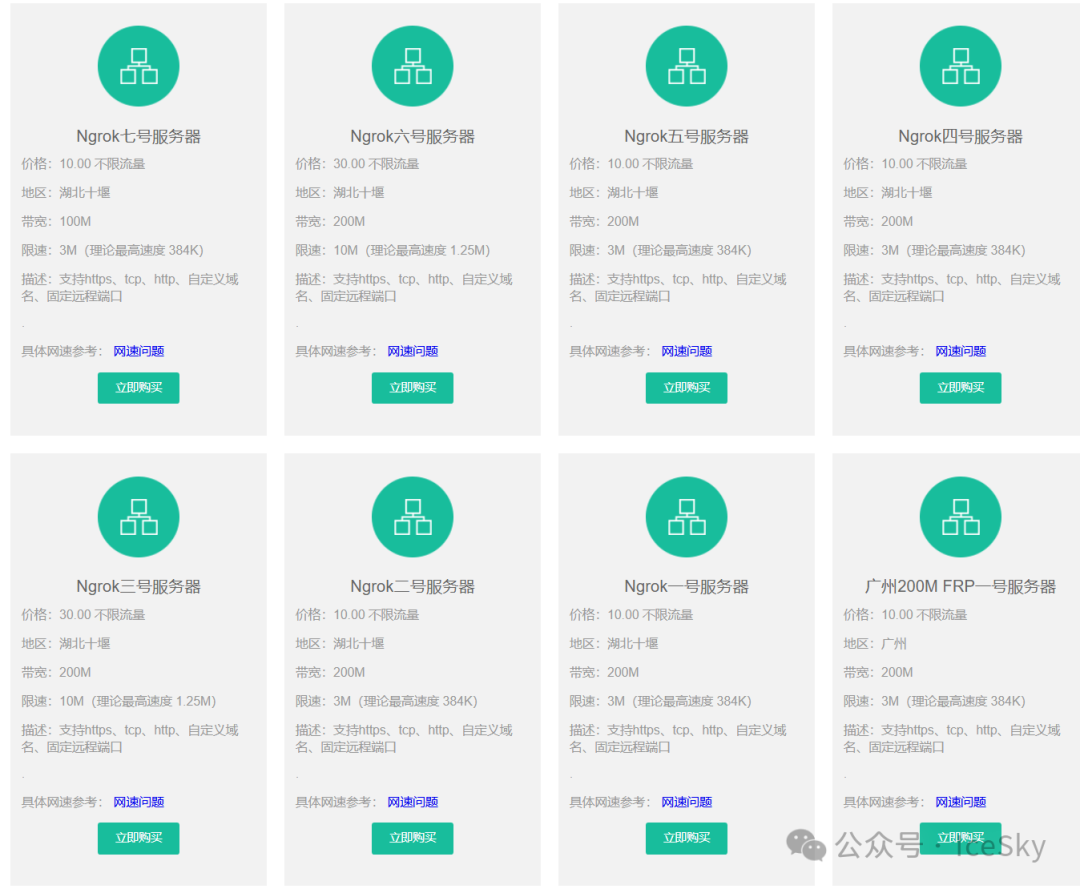Follow 网速问题 link for Ngrok六号服务器
Viewport: 1080px width, 889px height.
click(x=412, y=351)
